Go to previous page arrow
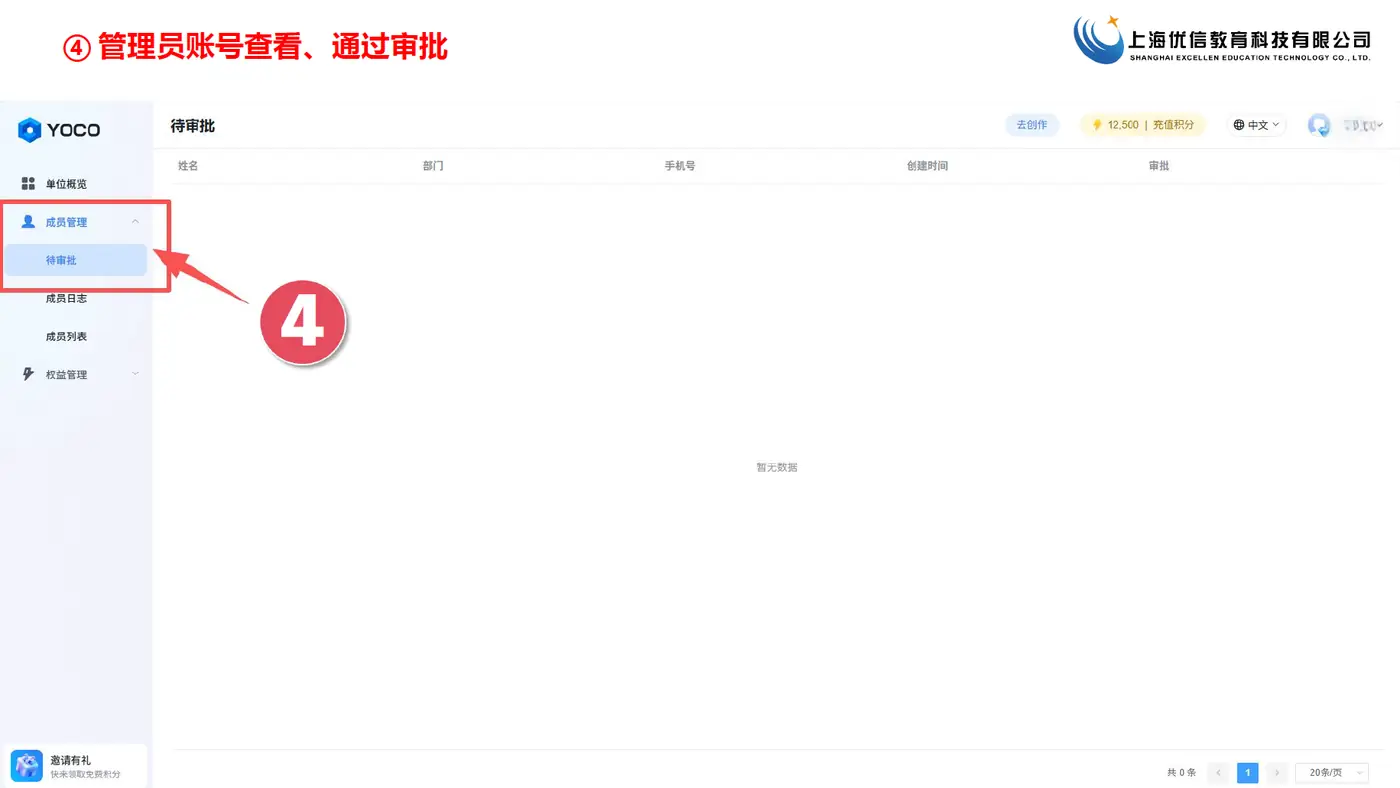 (x=1218, y=772)
